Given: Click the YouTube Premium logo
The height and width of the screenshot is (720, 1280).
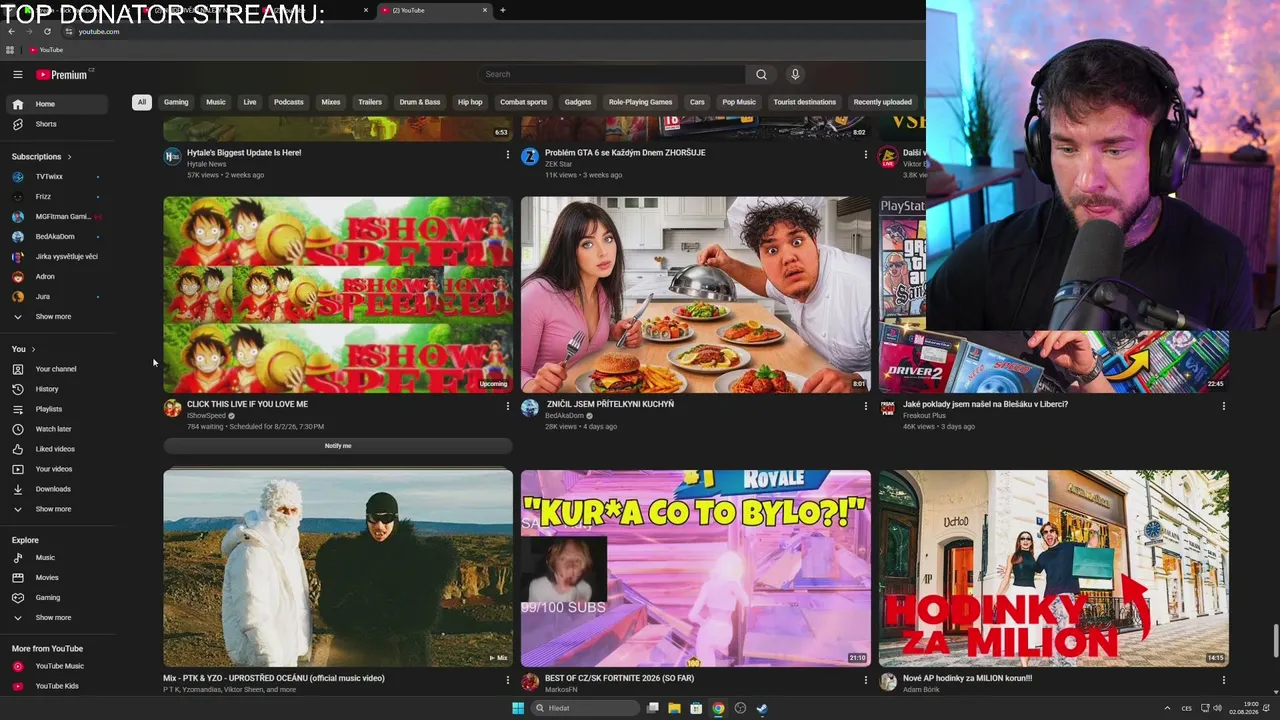Looking at the screenshot, I should coord(63,74).
